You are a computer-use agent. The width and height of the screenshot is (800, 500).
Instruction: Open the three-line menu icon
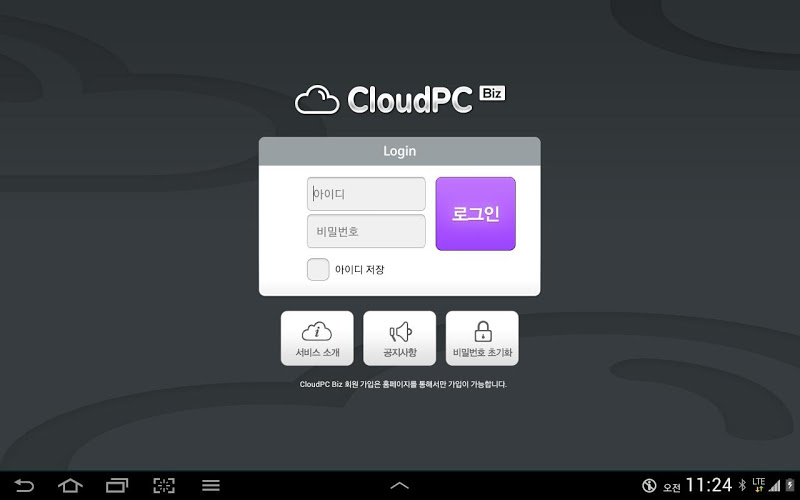click(x=211, y=485)
